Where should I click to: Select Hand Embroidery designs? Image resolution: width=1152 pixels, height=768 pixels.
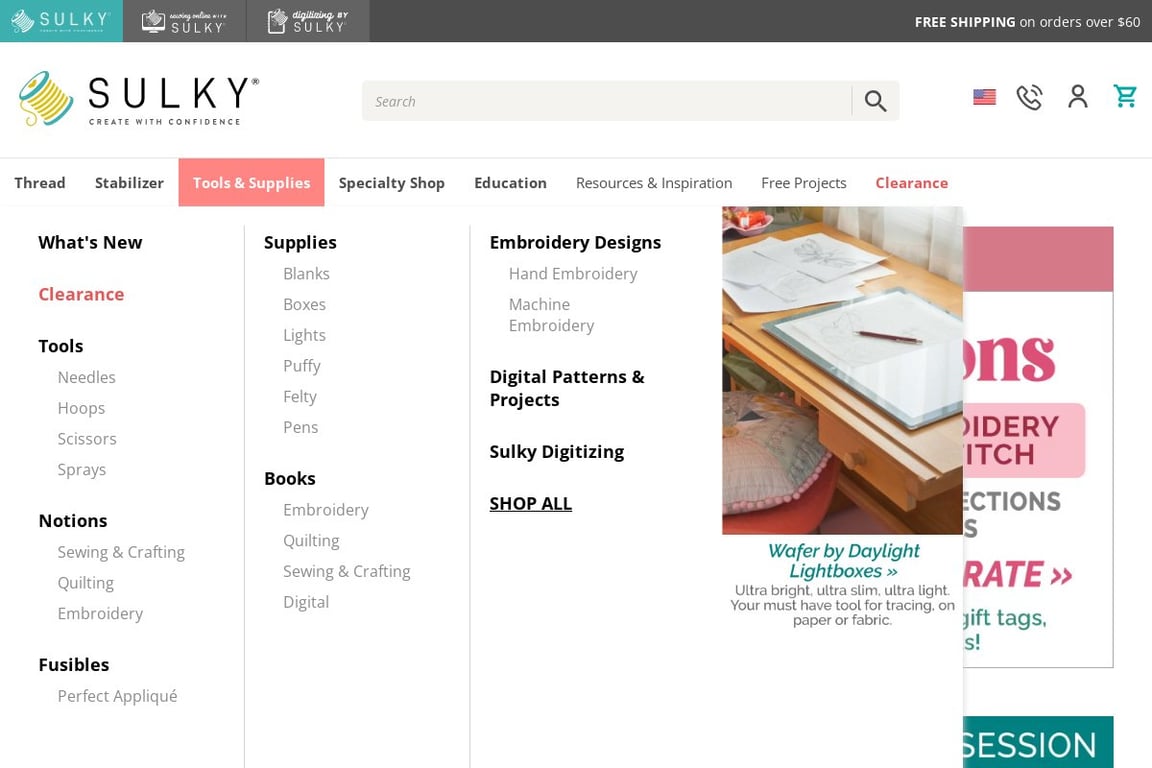point(573,273)
